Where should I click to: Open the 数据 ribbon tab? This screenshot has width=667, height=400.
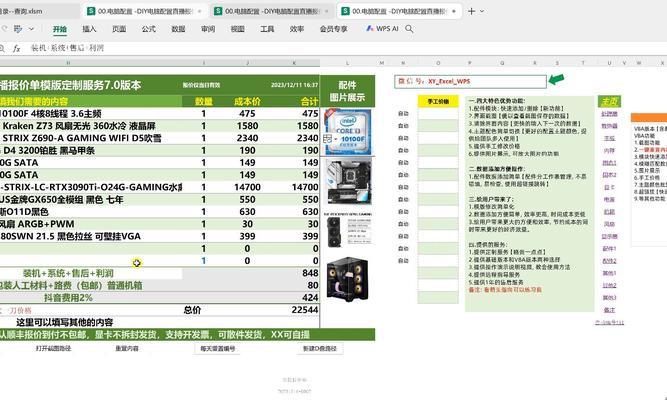(178, 29)
